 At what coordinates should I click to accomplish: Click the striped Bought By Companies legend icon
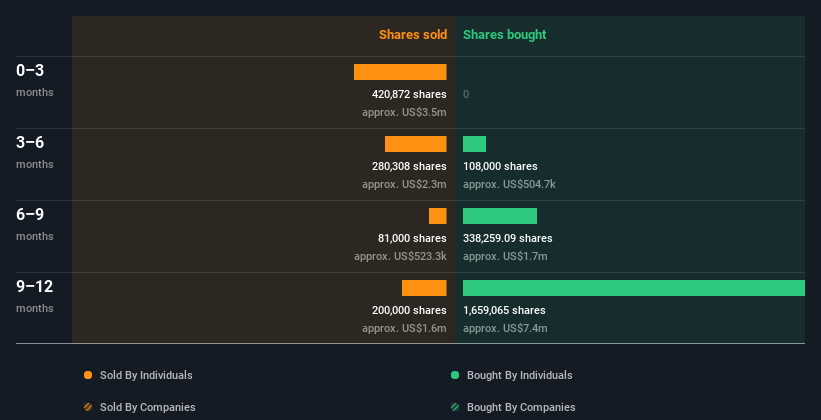(455, 407)
